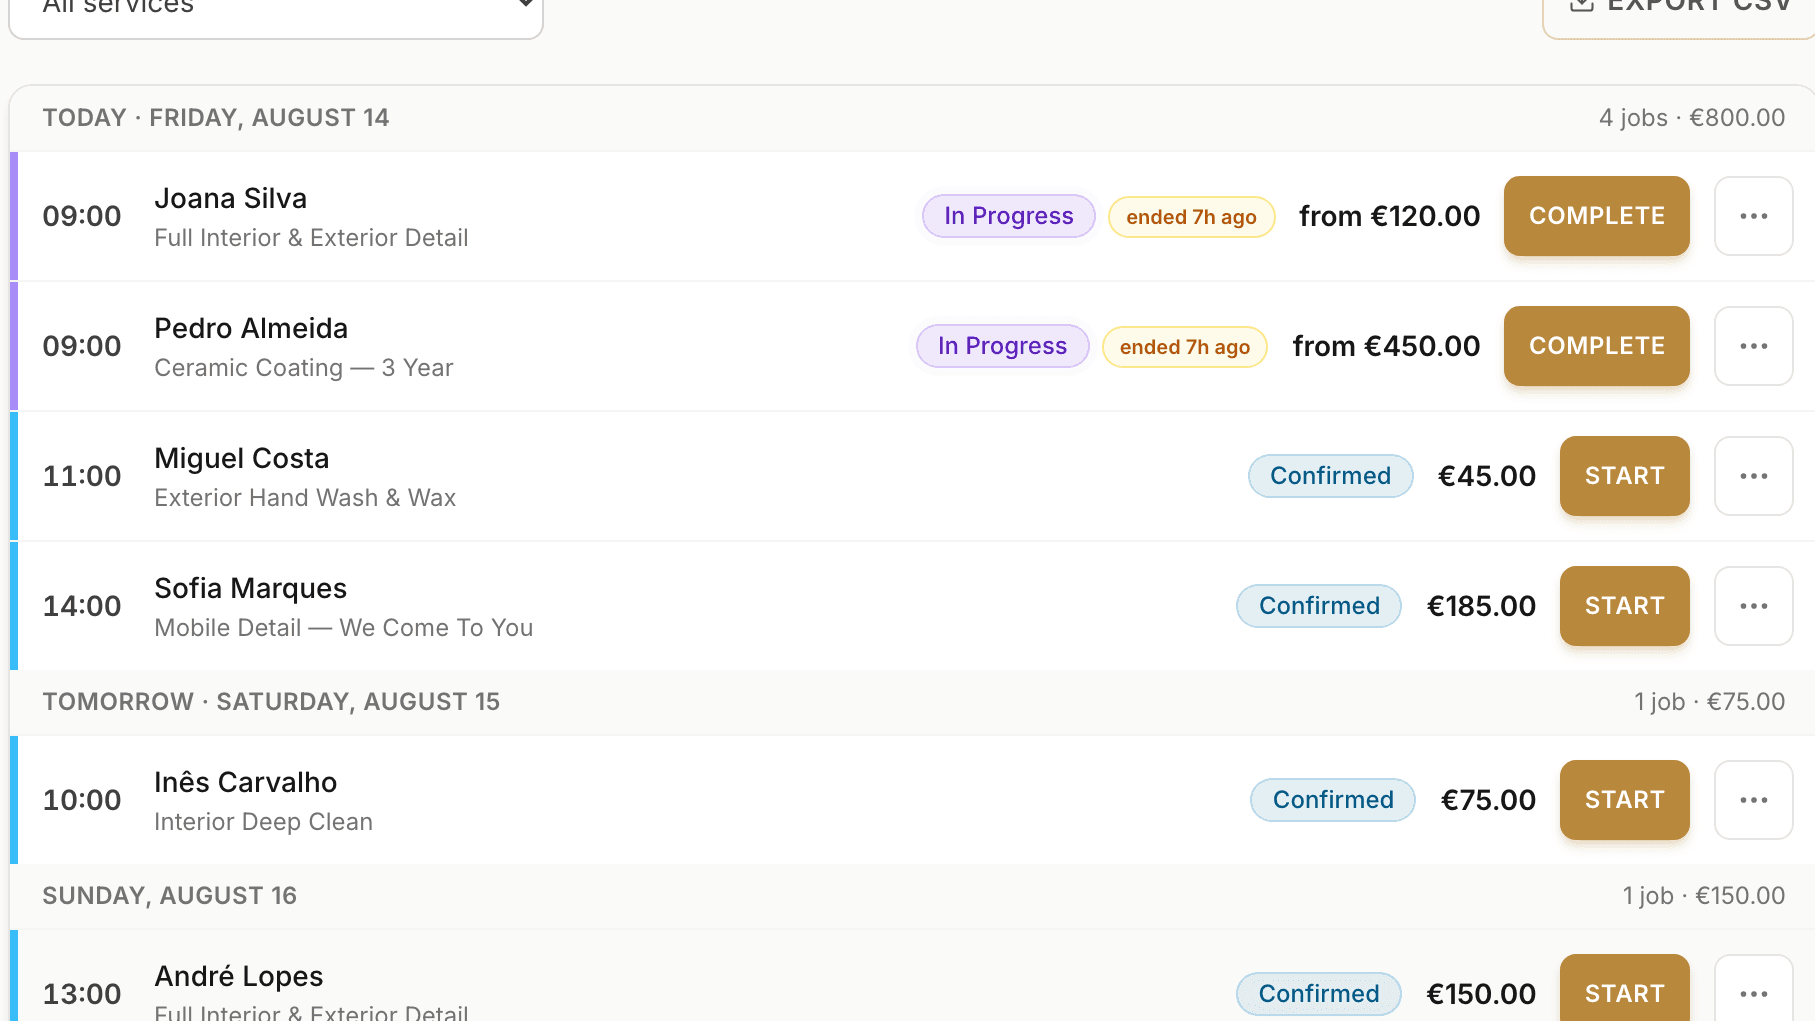
Task: Click the Confirmed badge for Miguel Costa
Action: tap(1330, 476)
